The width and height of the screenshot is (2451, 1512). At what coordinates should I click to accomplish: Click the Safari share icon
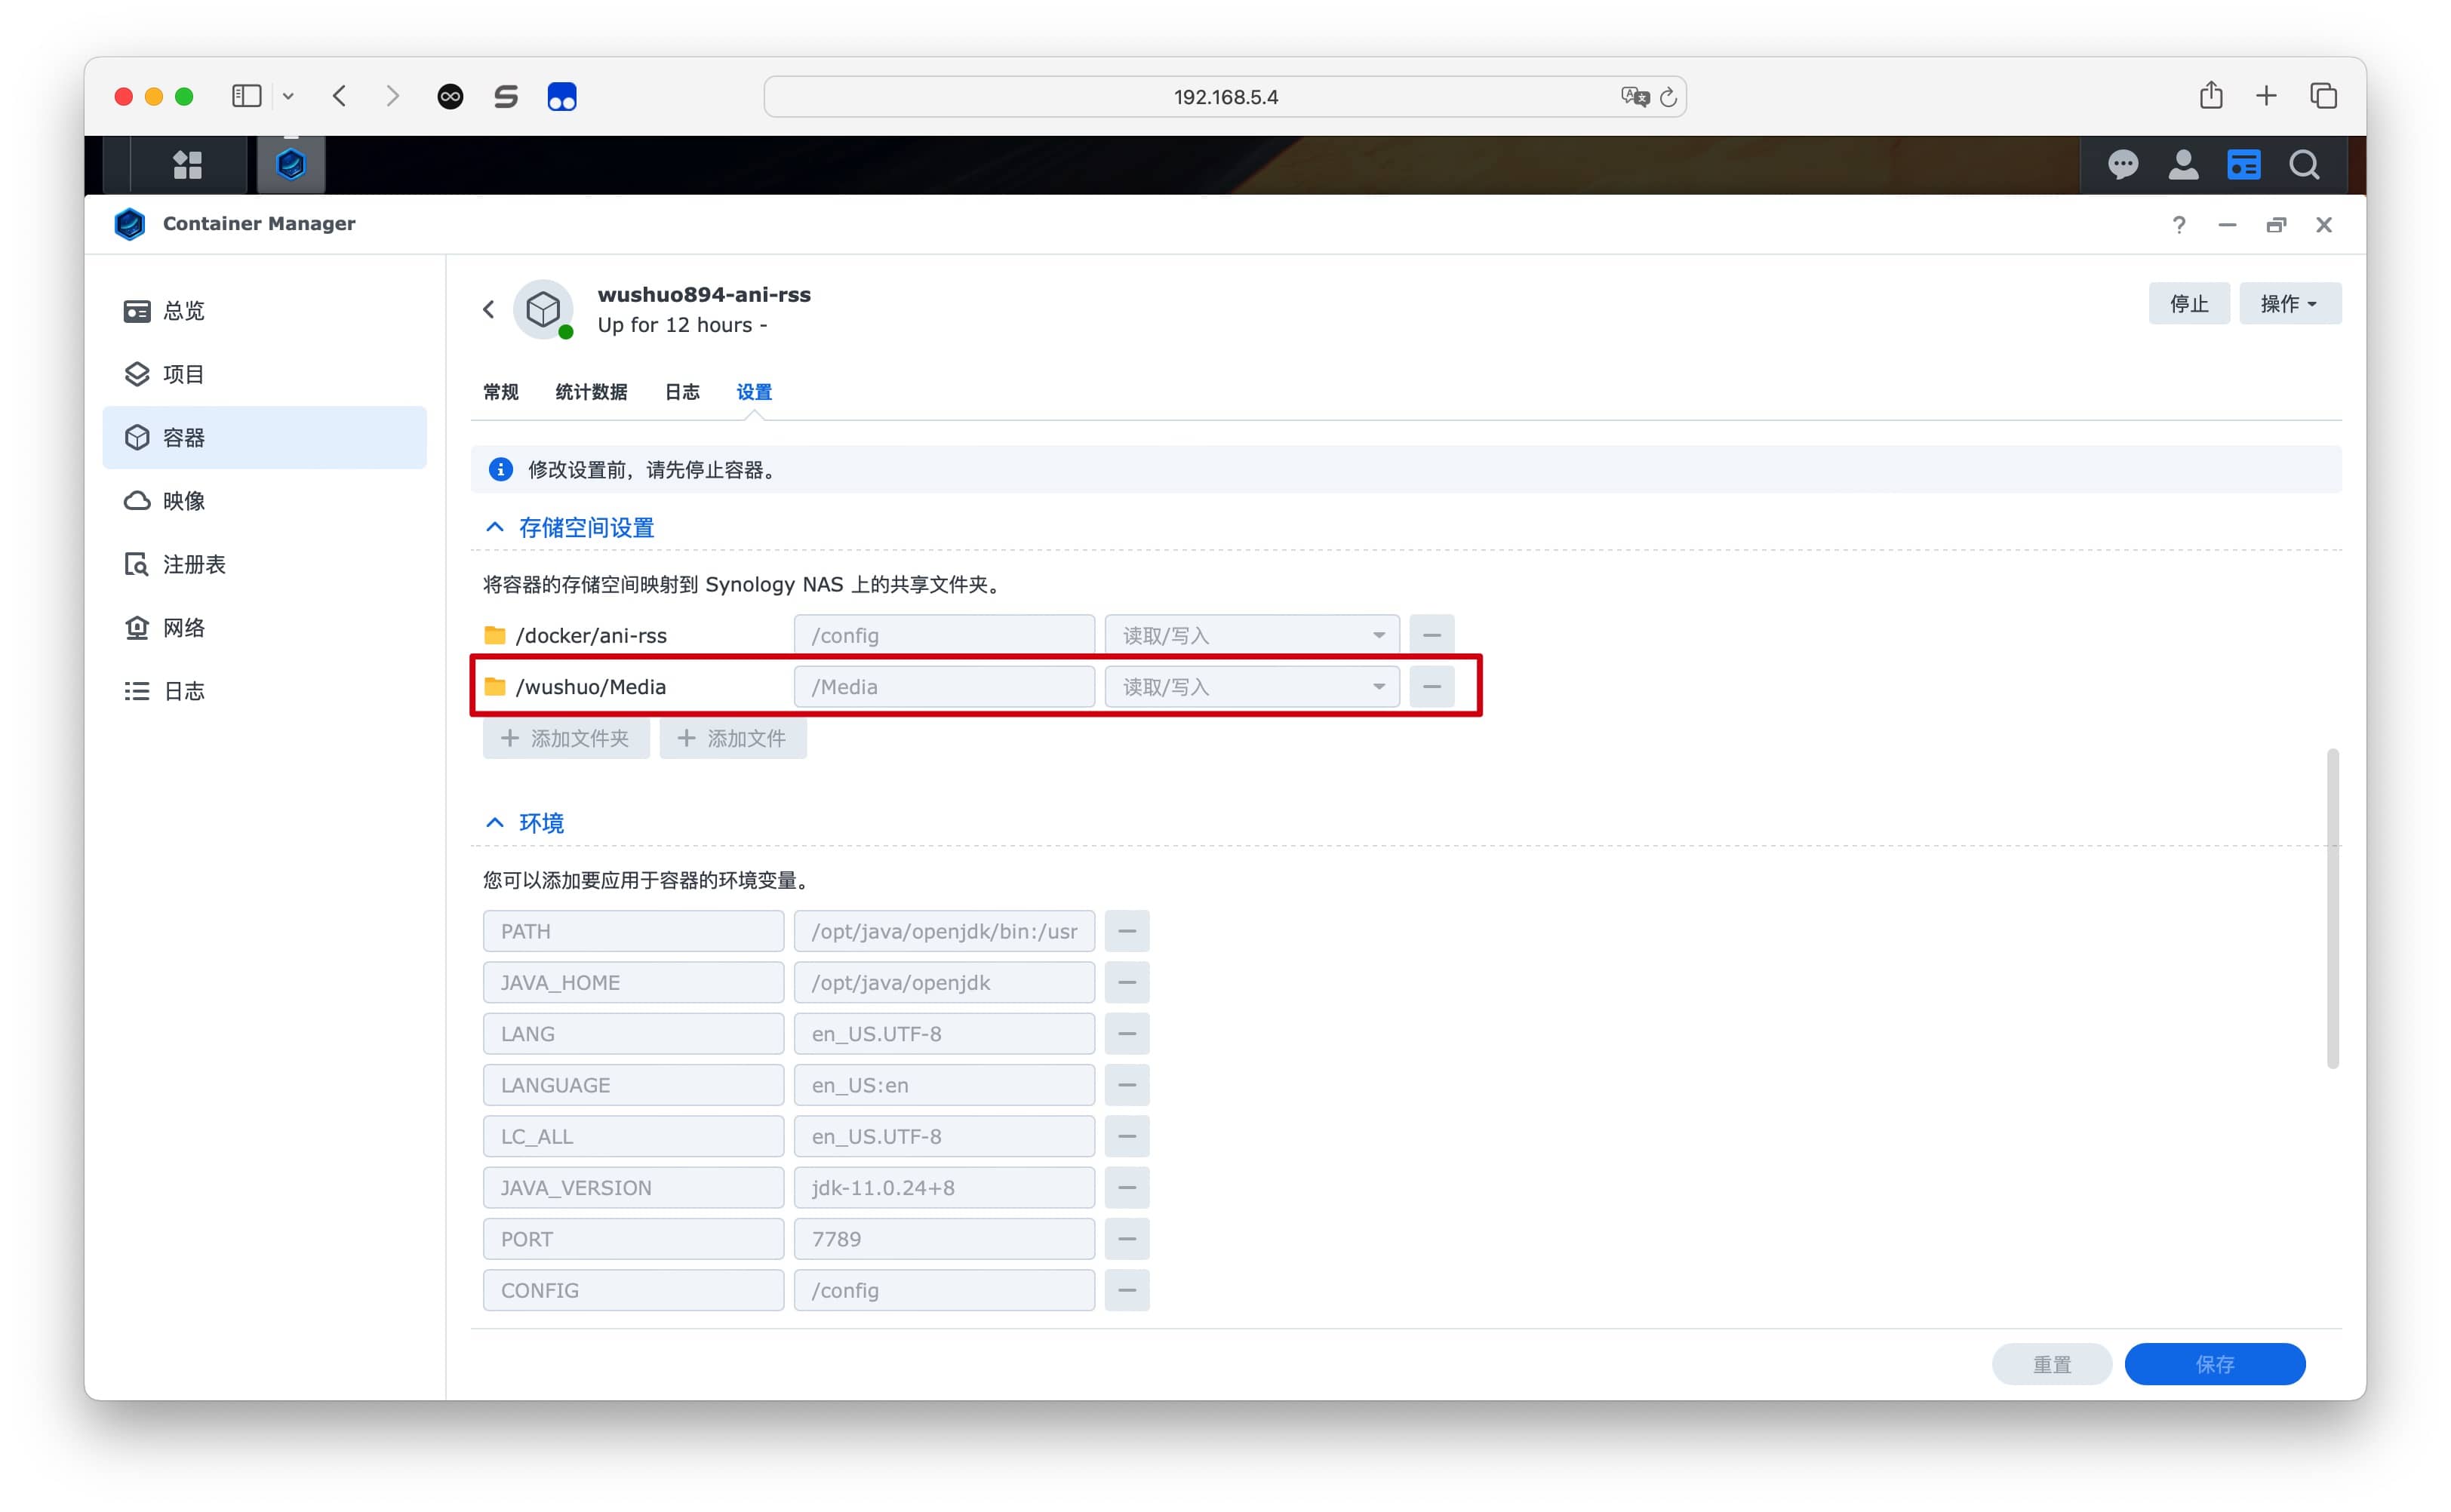(2211, 95)
